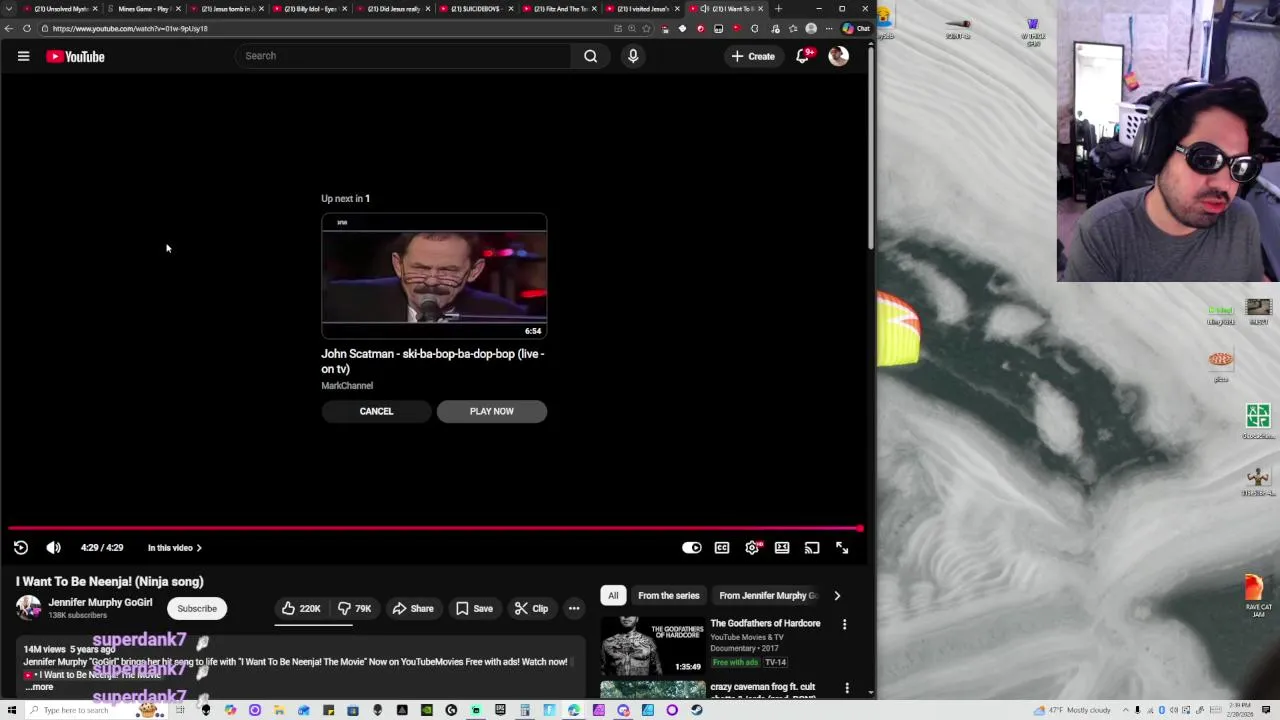Screen dimensions: 1280x720
Task: Create a Clip of the video
Action: click(x=531, y=608)
